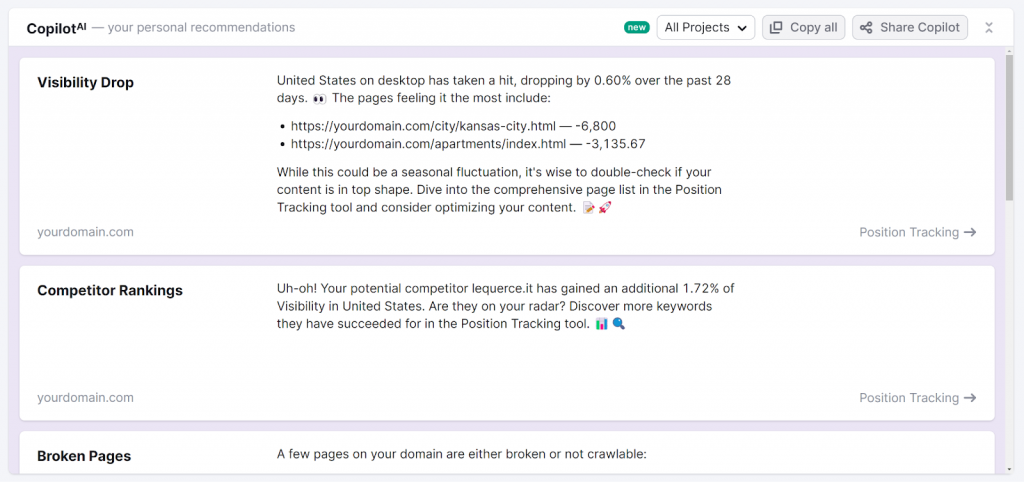
Task: Click the magnifying glass emoji in Competitor Rankings
Action: click(619, 325)
